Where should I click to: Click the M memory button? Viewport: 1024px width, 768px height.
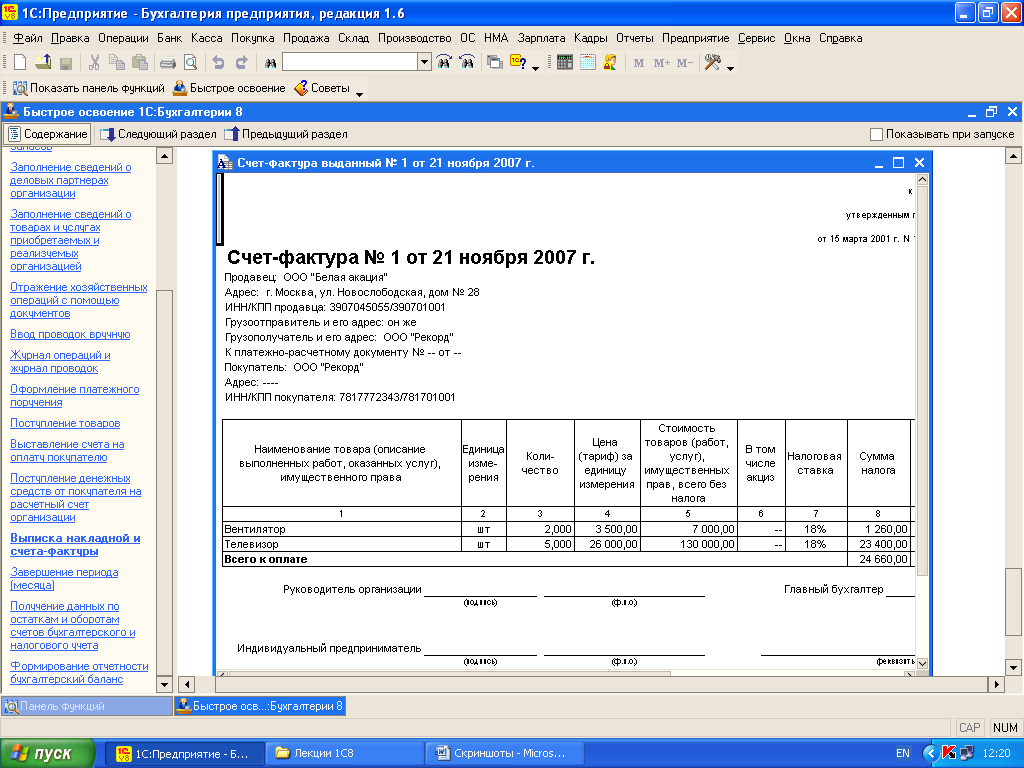tap(639, 63)
